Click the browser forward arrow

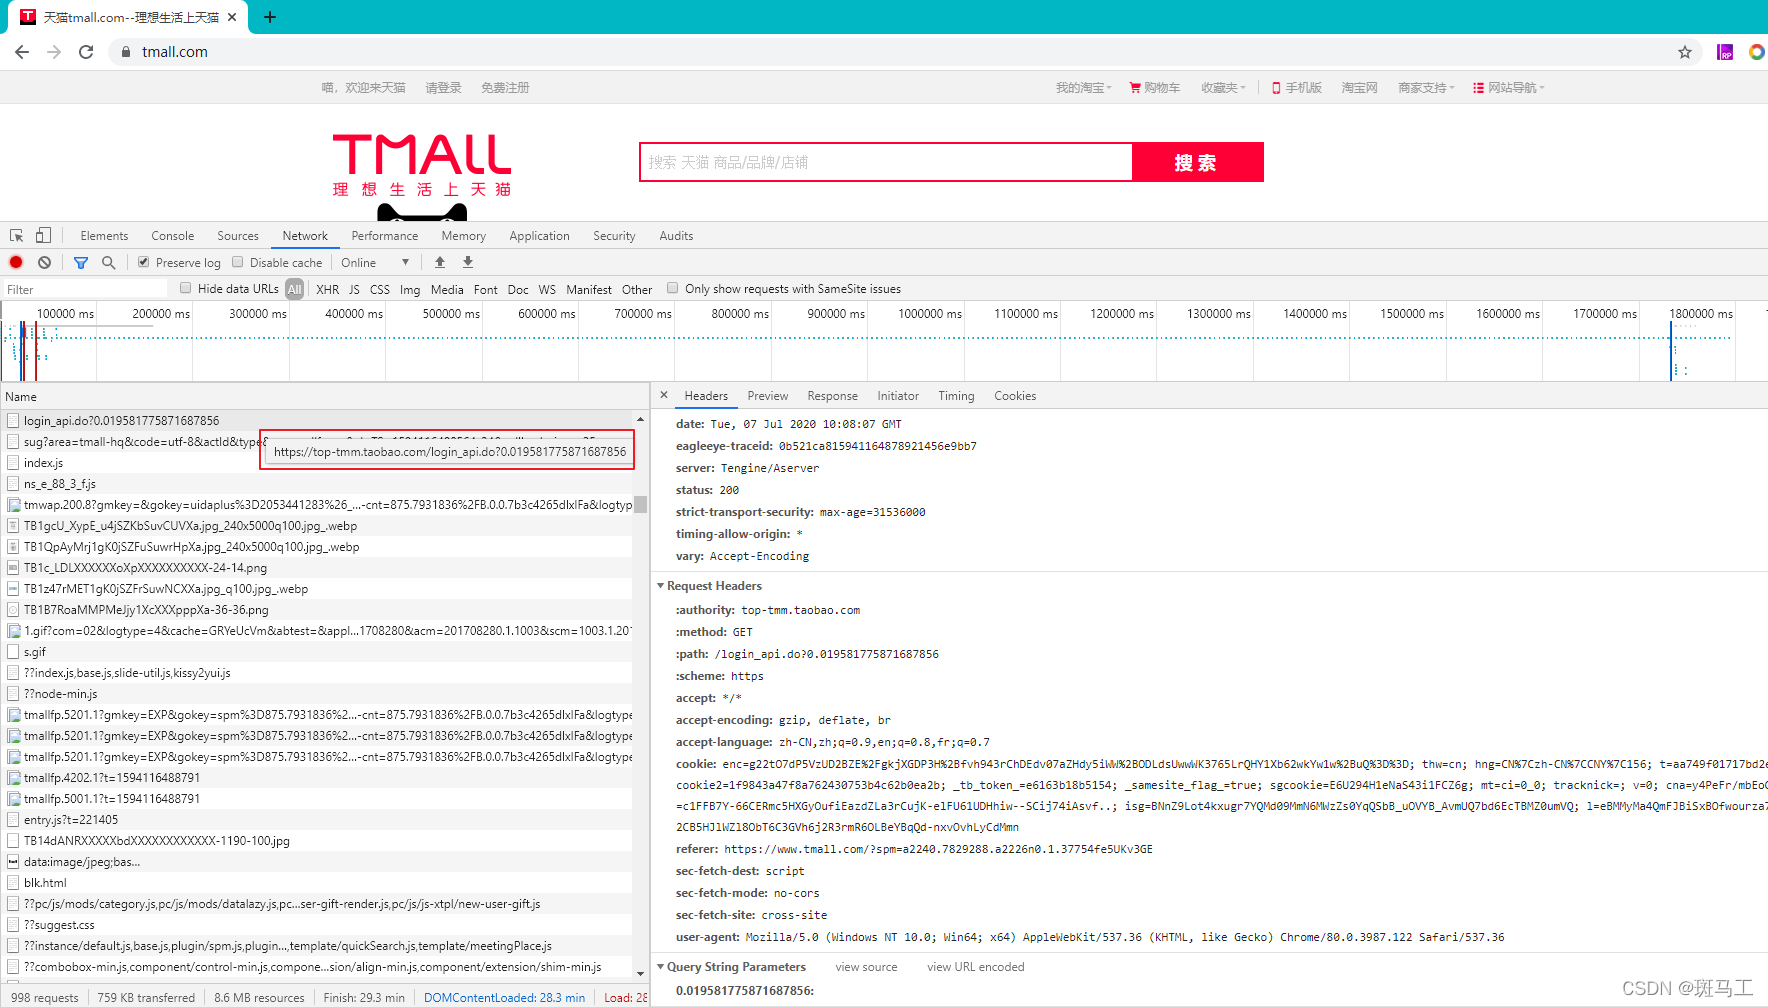coord(54,52)
